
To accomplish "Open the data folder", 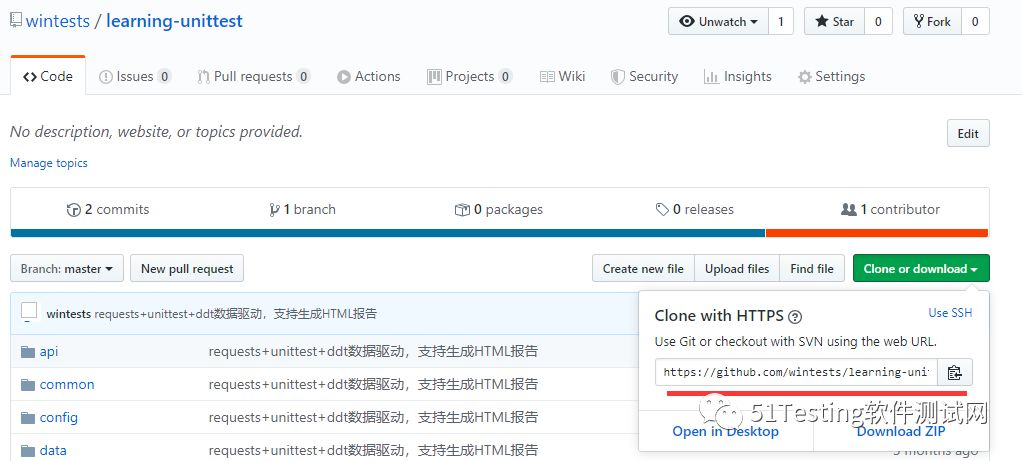I will click(53, 451).
